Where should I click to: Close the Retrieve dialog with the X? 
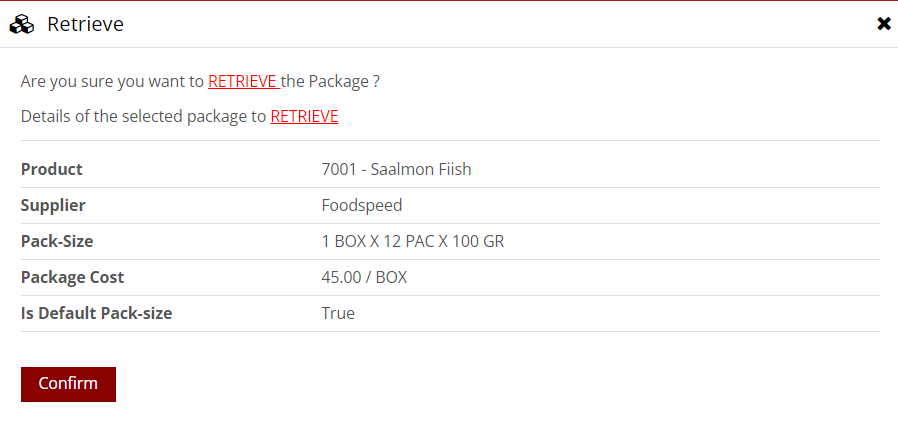[x=884, y=23]
